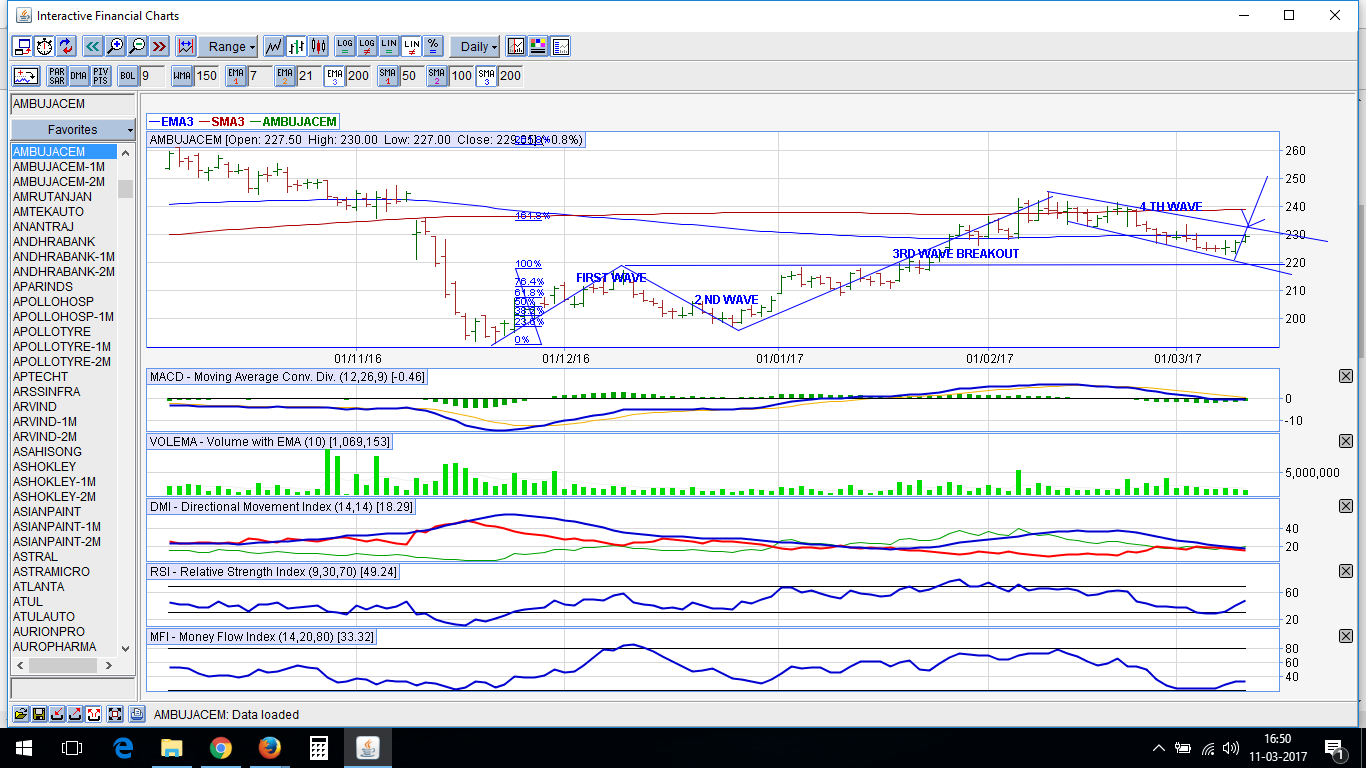
Task: Refresh chart data with red-blue arrows icon
Action: (66, 46)
